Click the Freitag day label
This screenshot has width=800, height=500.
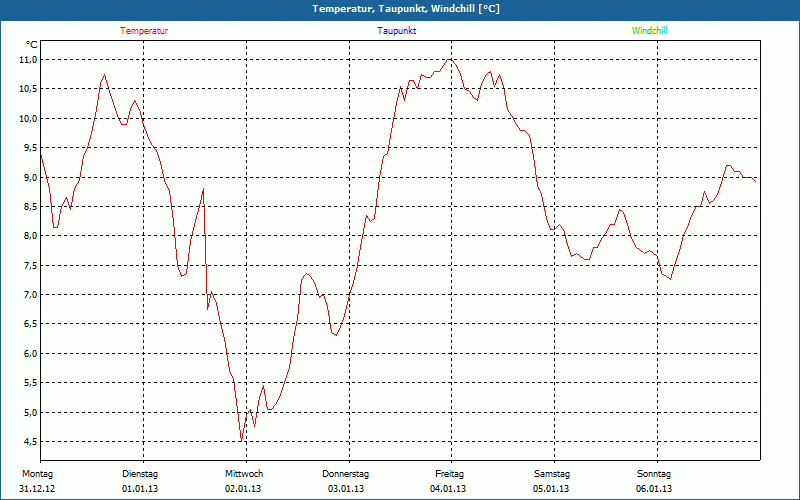pyautogui.click(x=449, y=474)
